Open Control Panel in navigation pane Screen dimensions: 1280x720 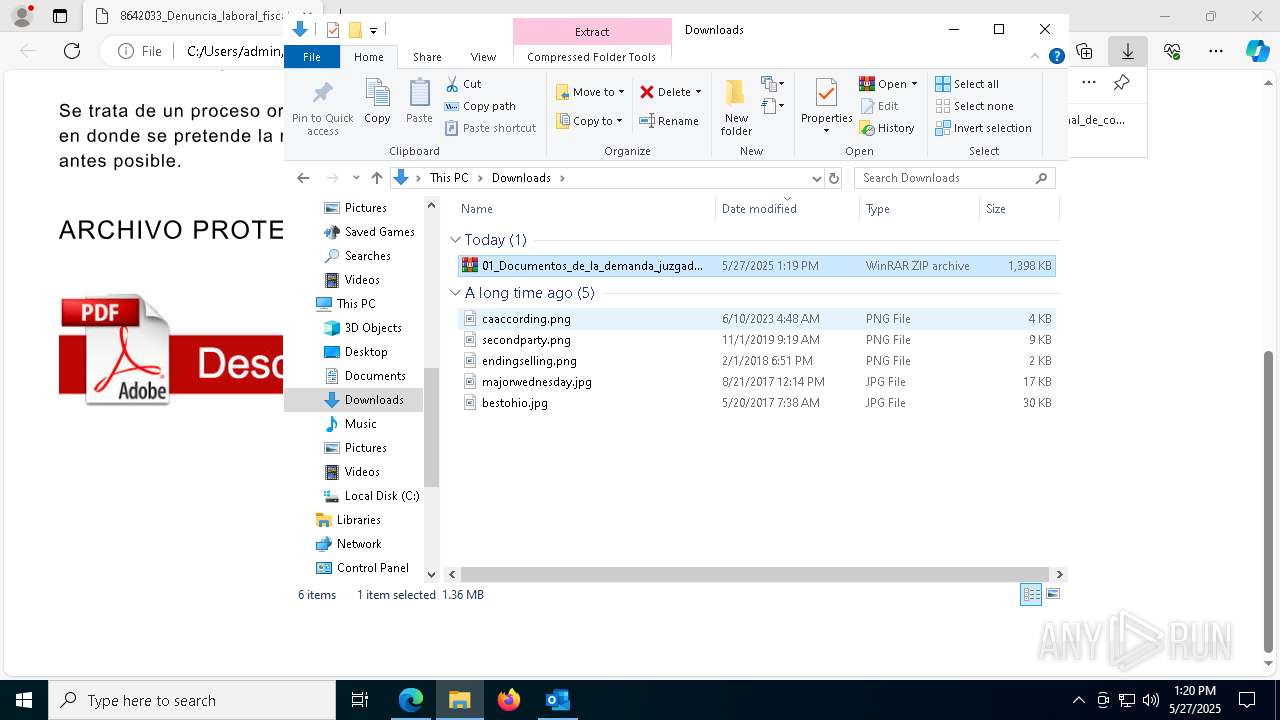pyautogui.click(x=363, y=568)
